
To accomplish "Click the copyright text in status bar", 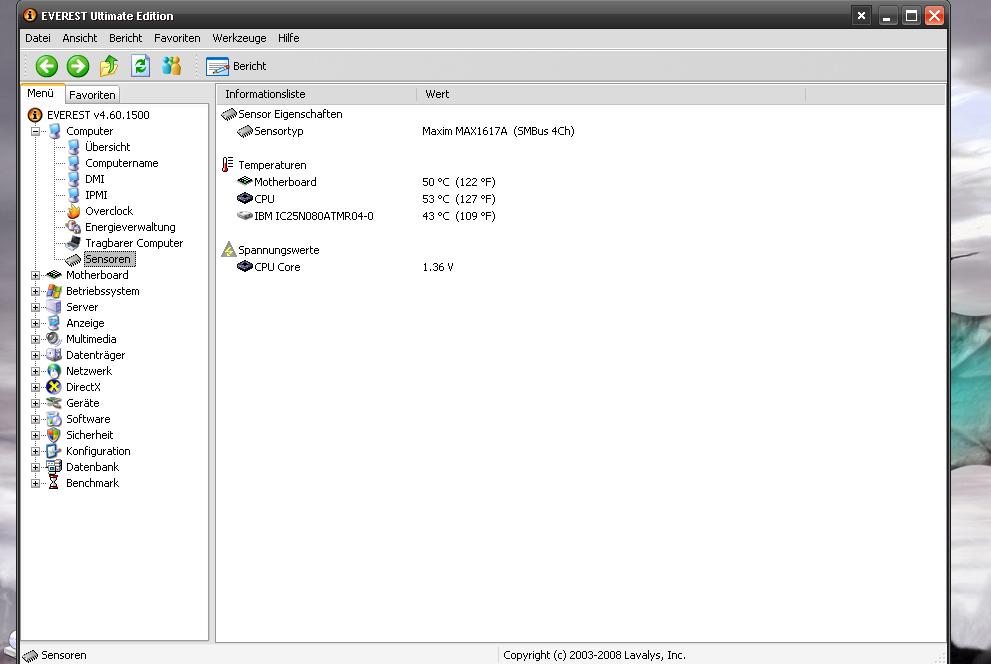I will click(594, 655).
